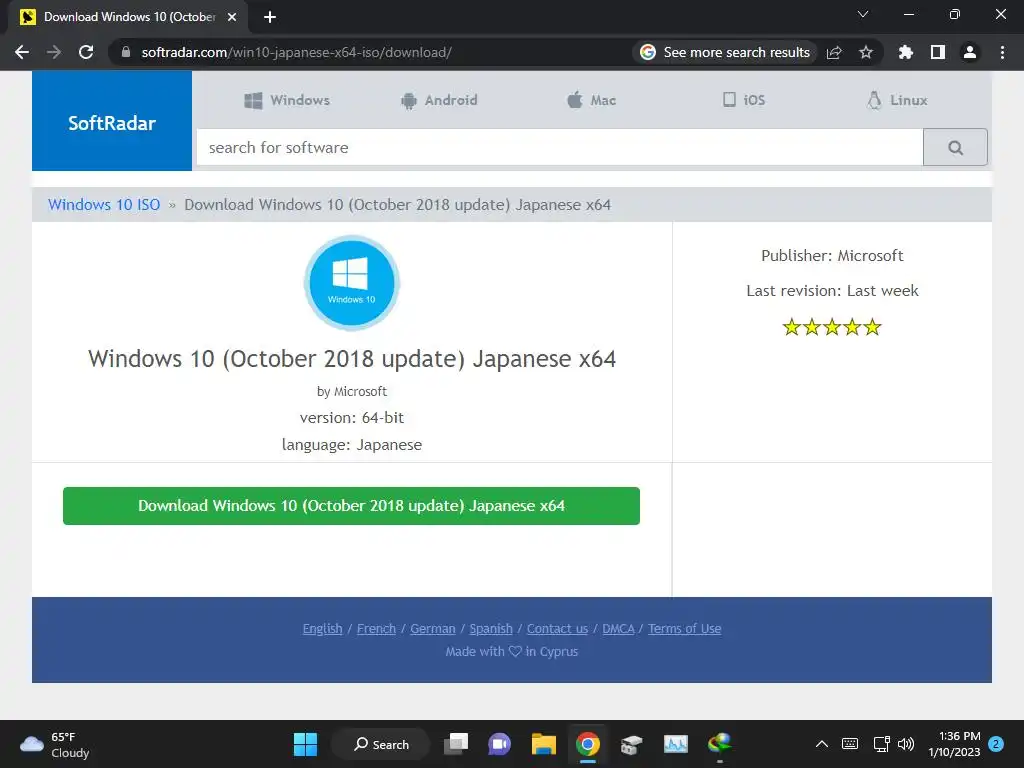This screenshot has height=768, width=1024.
Task: Launch the Chat app from taskbar
Action: pos(500,744)
